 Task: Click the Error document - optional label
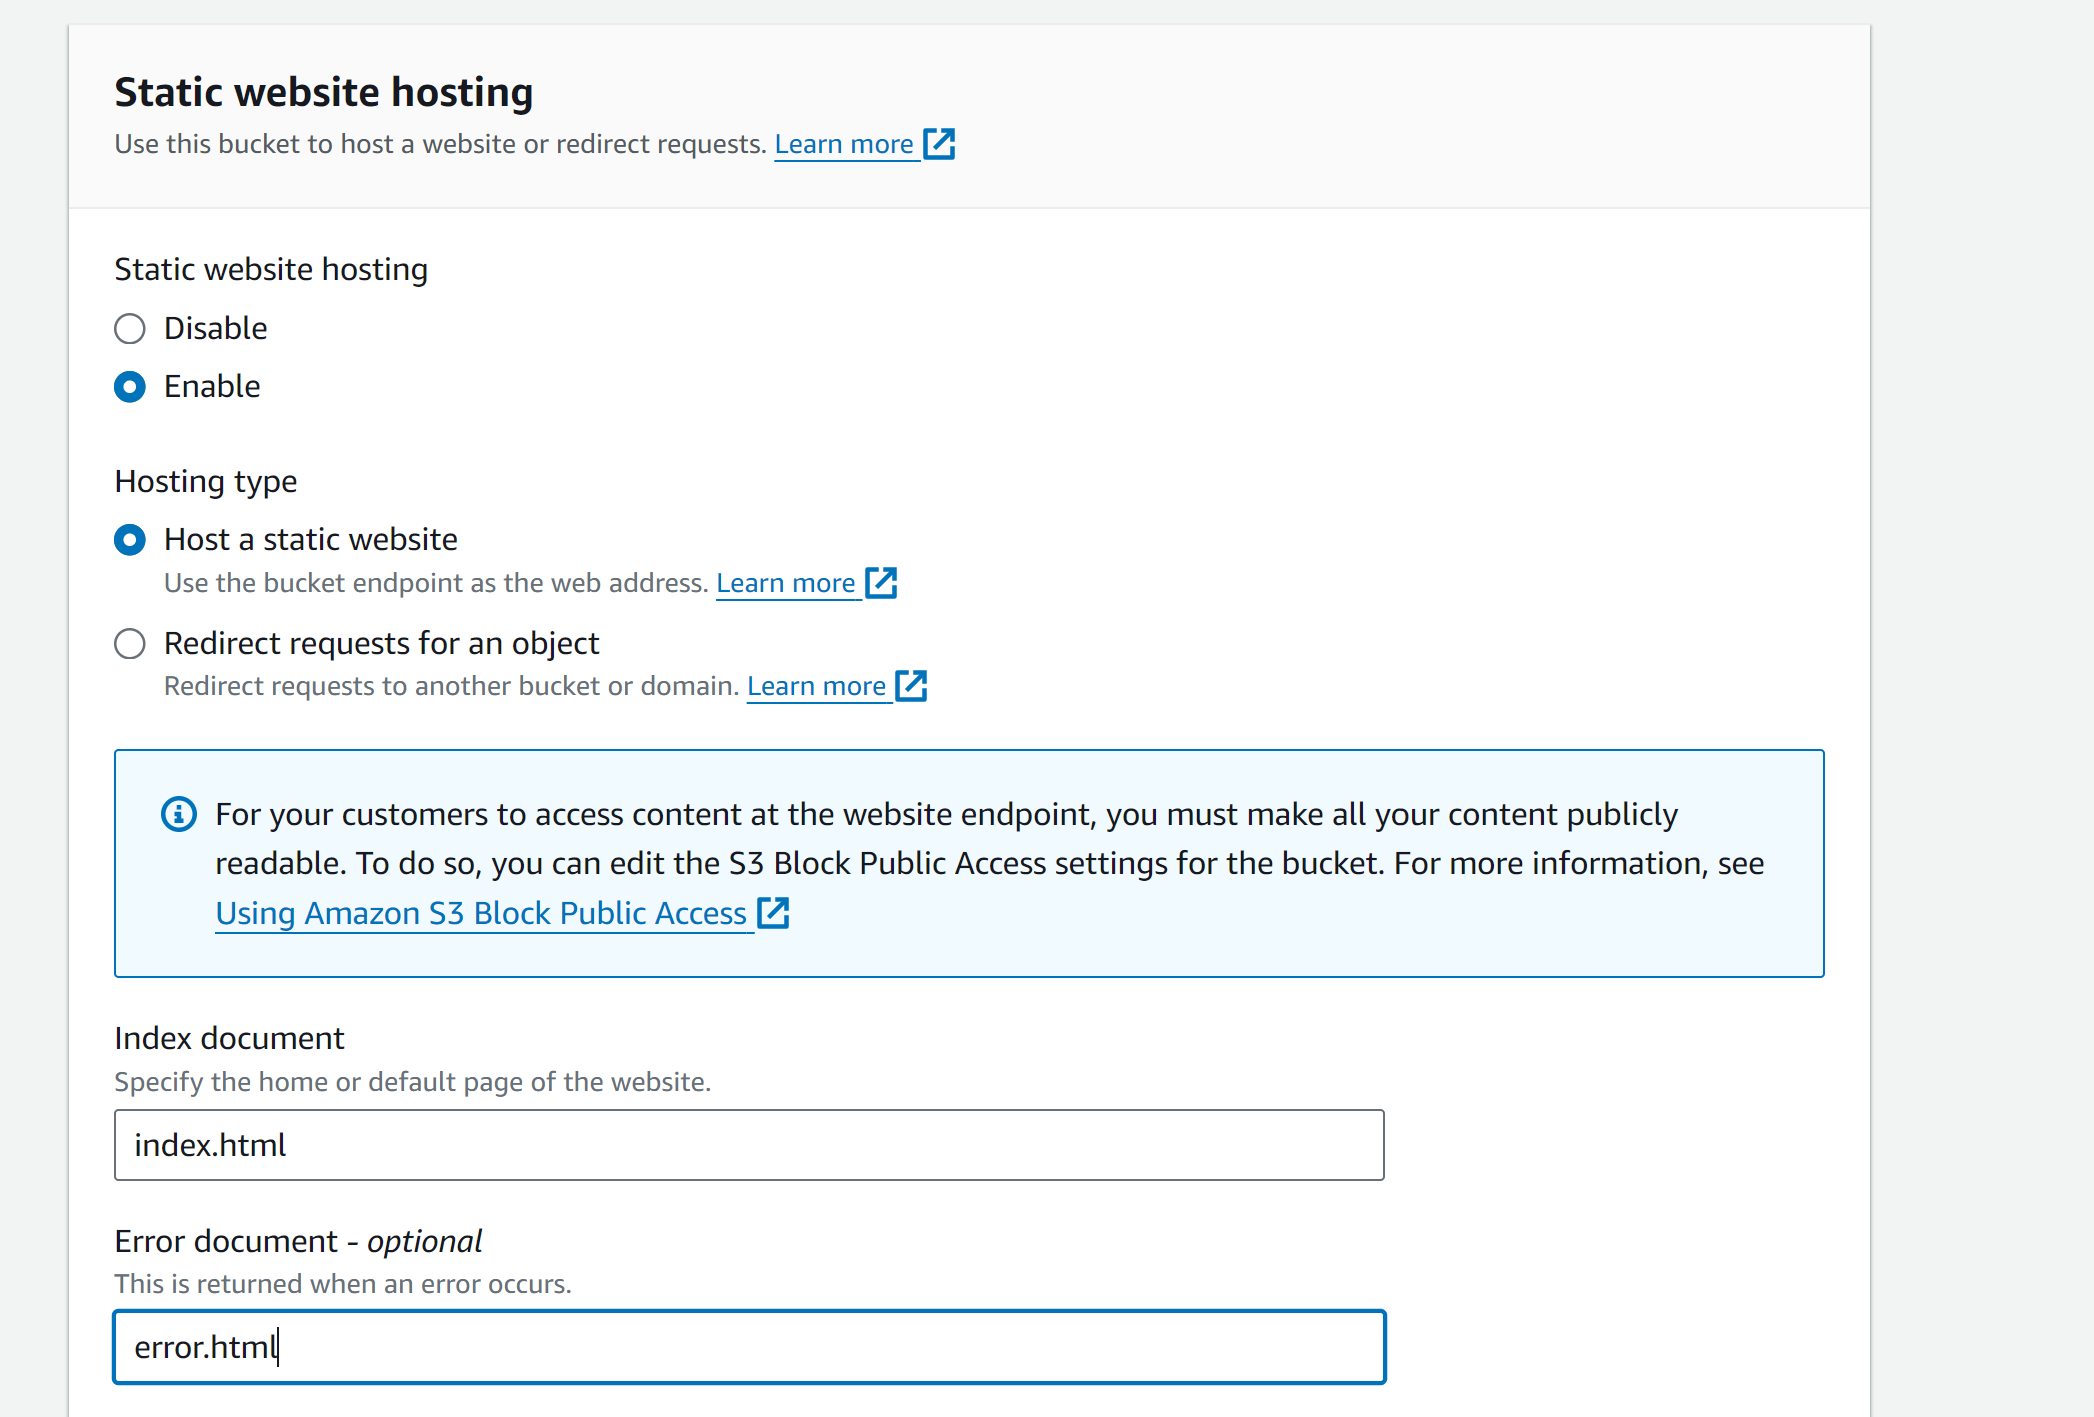point(298,1241)
